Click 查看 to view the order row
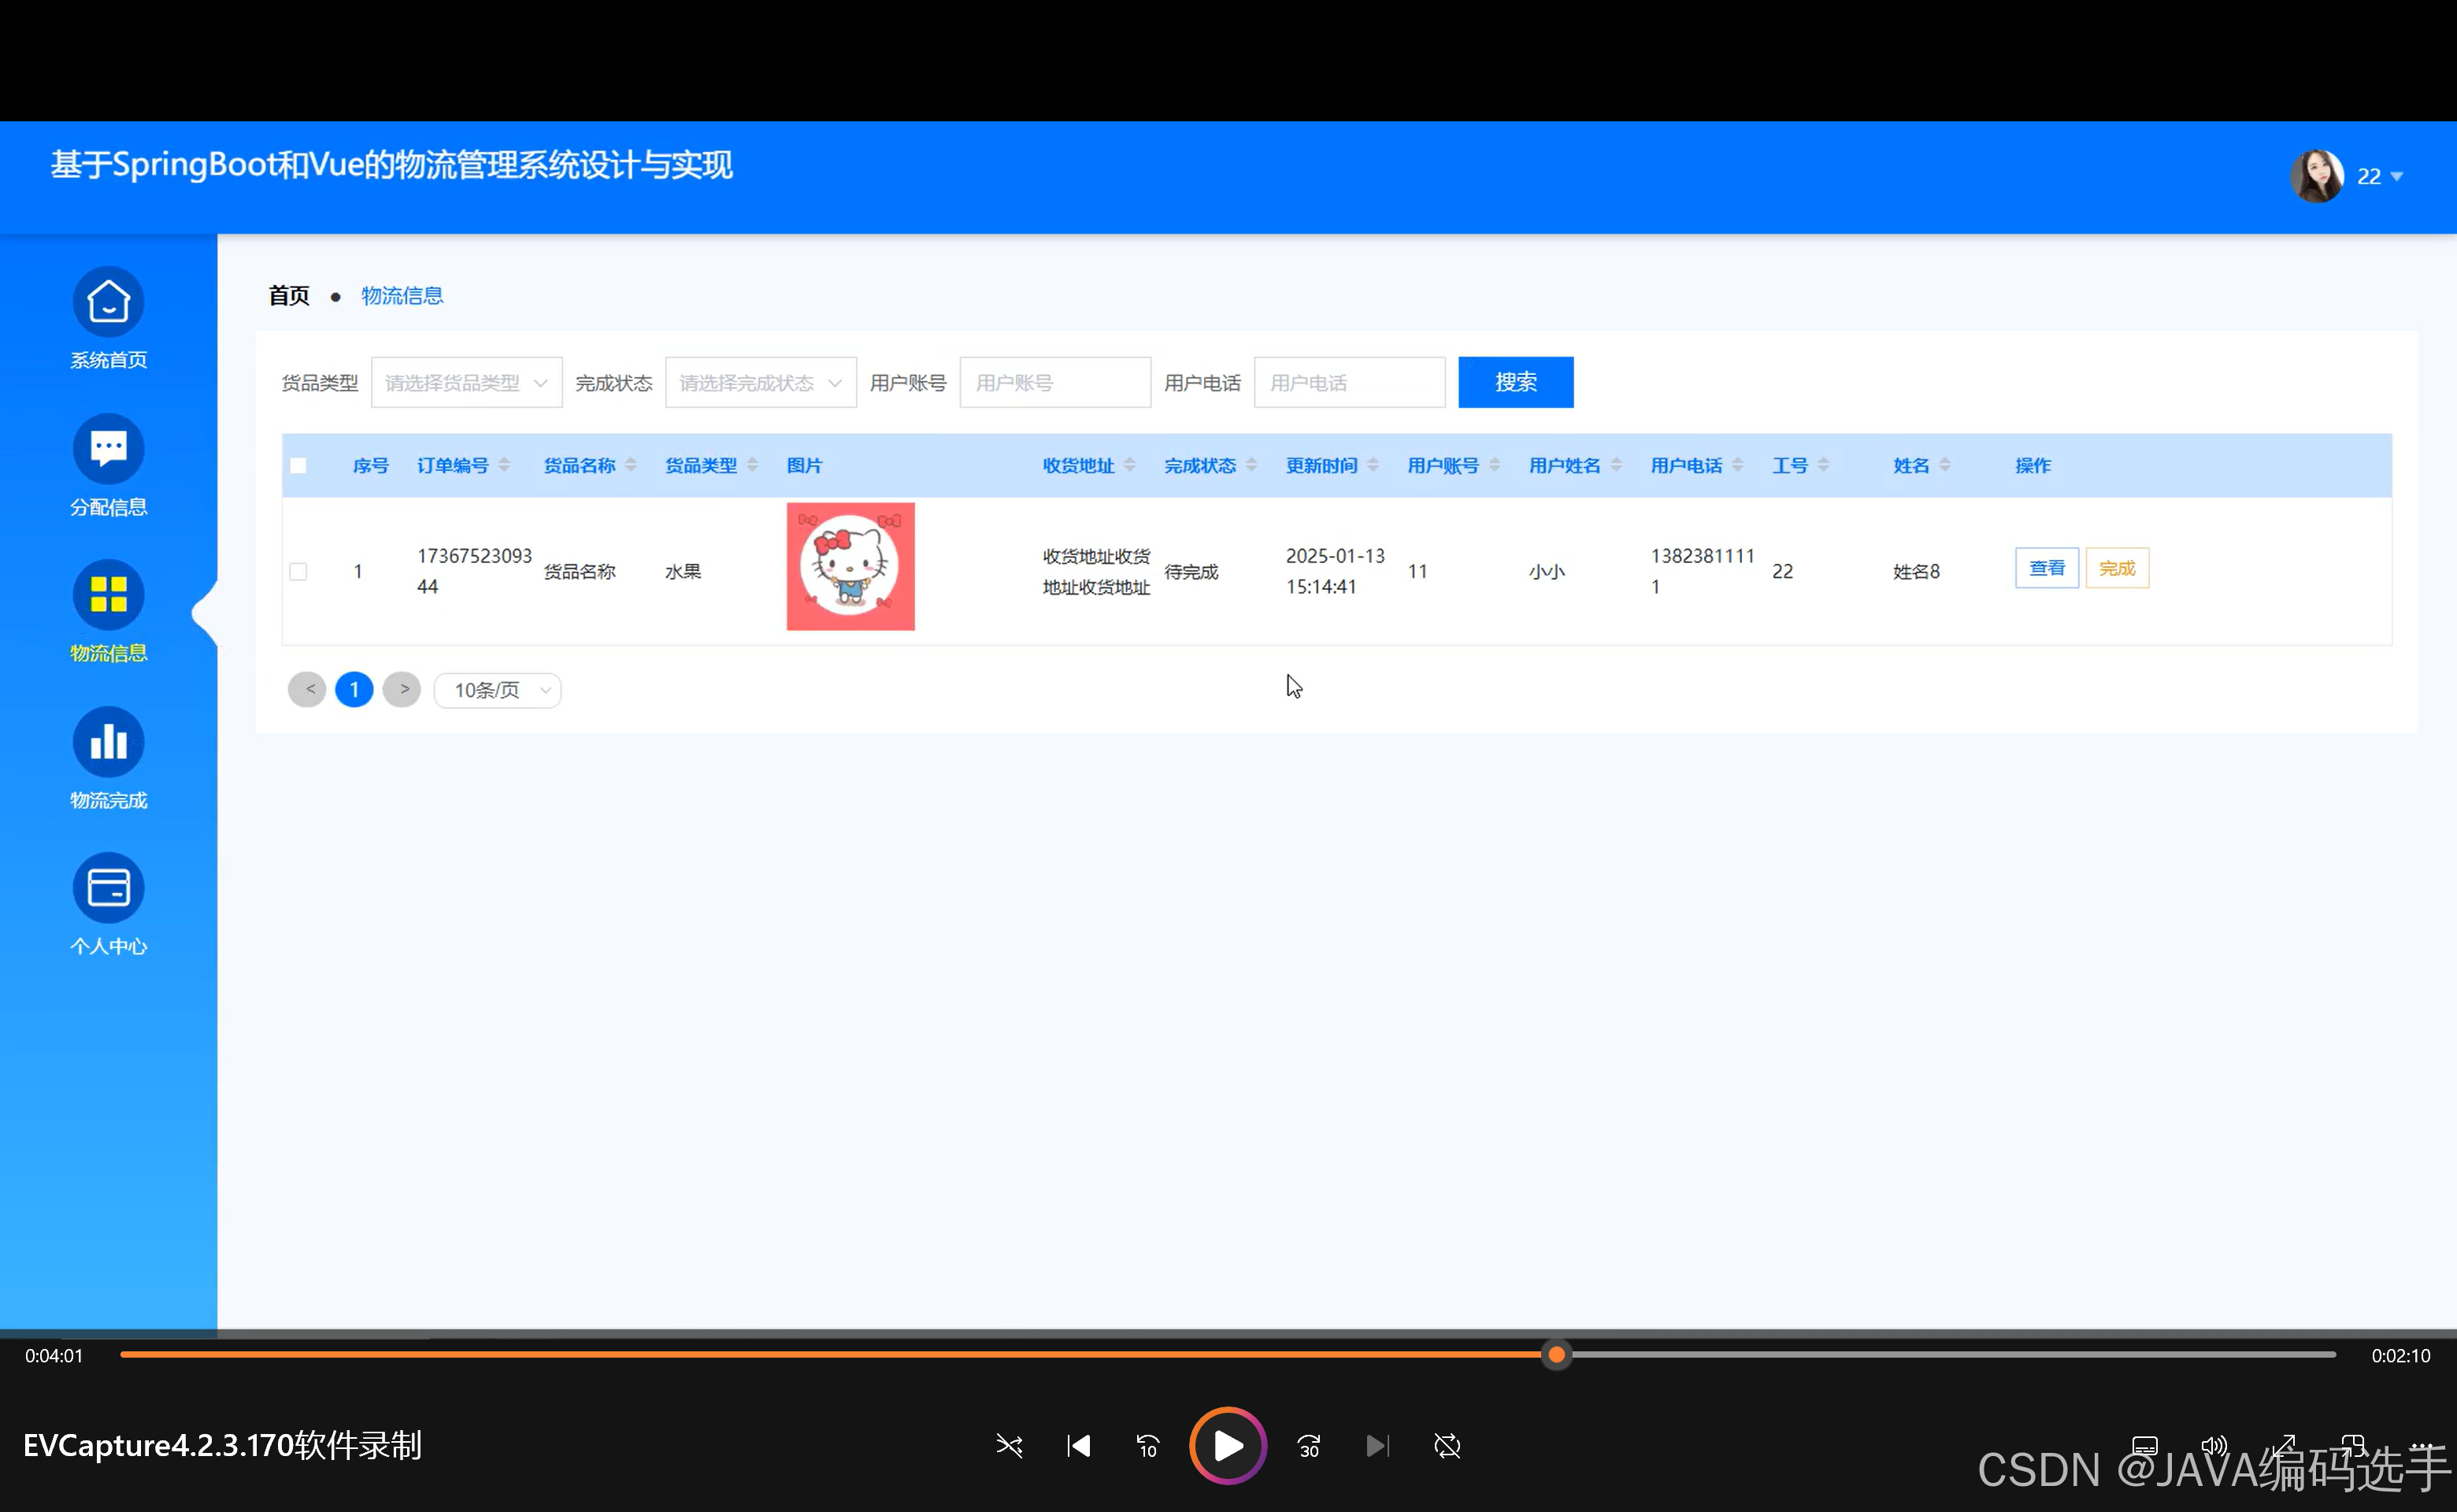 click(x=2046, y=568)
